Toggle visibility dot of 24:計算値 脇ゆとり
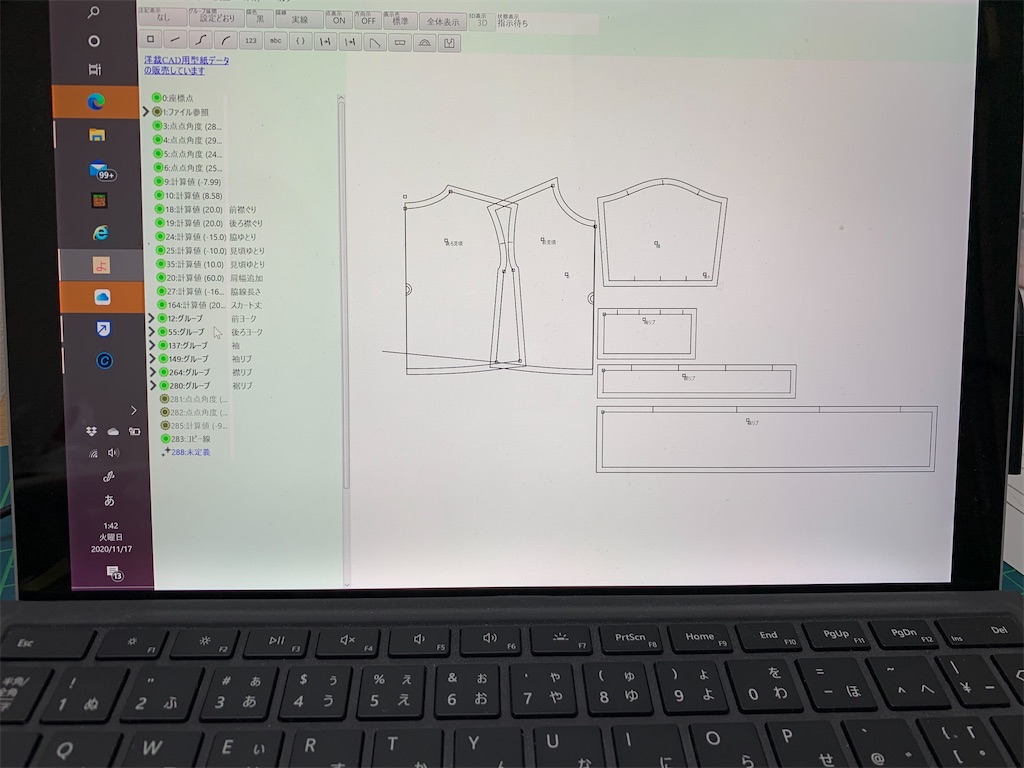Image resolution: width=1024 pixels, height=768 pixels. click(x=160, y=236)
